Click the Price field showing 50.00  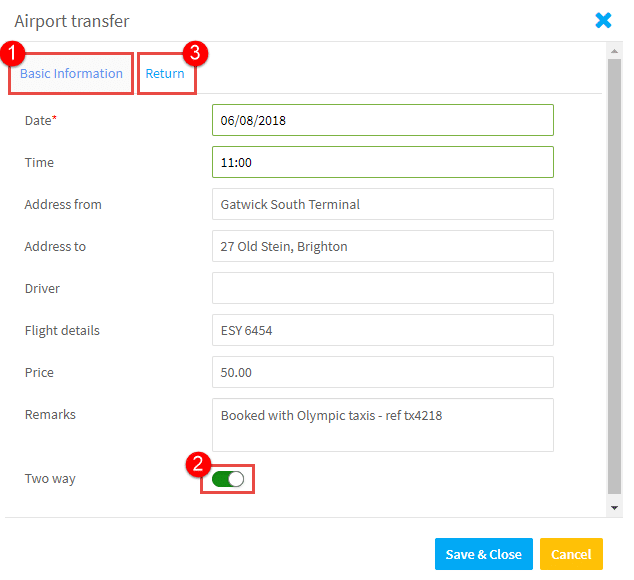tap(383, 373)
